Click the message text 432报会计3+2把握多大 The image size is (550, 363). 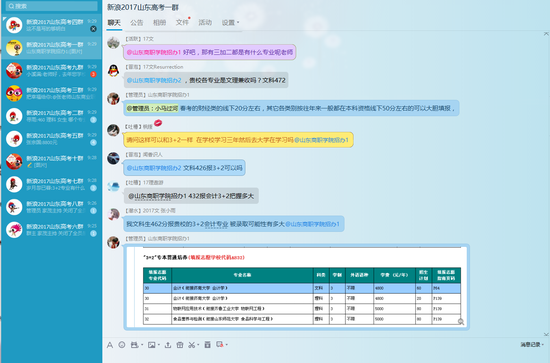[221, 196]
